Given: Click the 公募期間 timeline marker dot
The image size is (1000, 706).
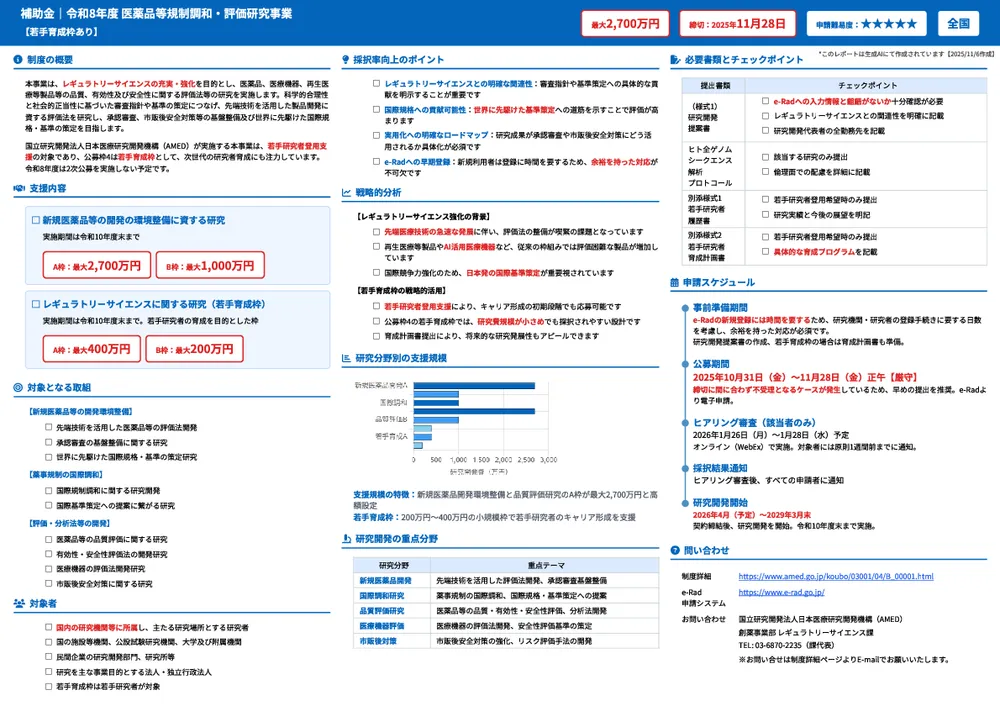Looking at the screenshot, I should pyautogui.click(x=684, y=363).
